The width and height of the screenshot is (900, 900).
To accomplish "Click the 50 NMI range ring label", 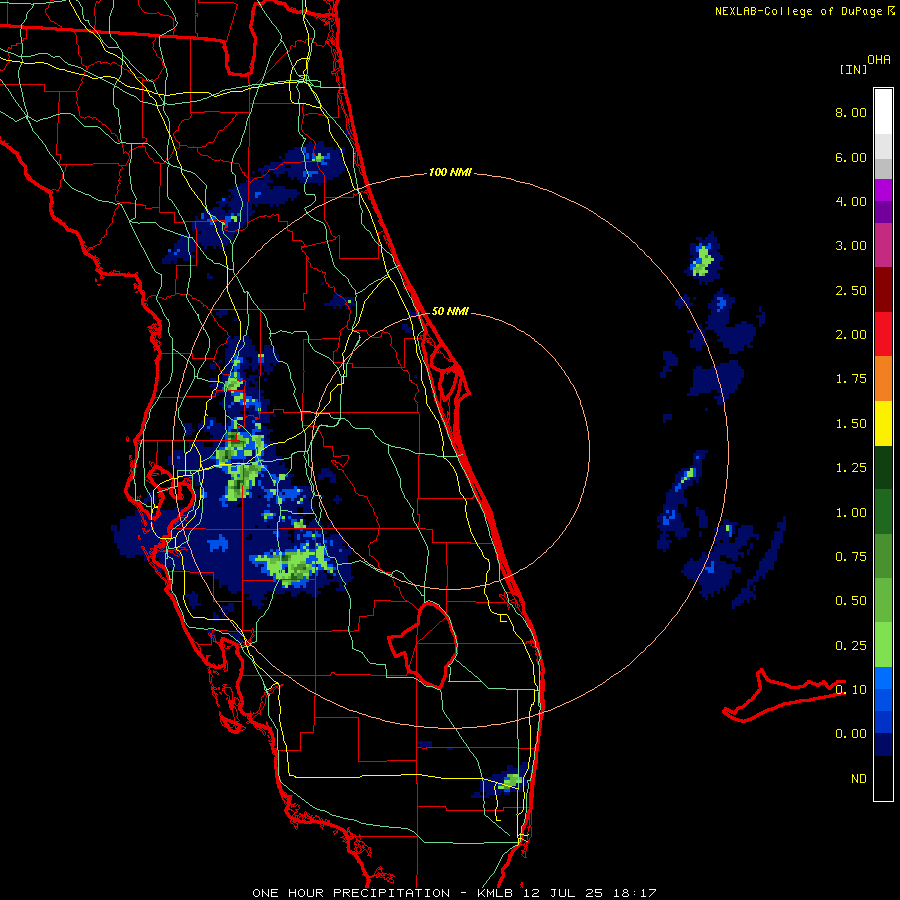I will point(450,311).
